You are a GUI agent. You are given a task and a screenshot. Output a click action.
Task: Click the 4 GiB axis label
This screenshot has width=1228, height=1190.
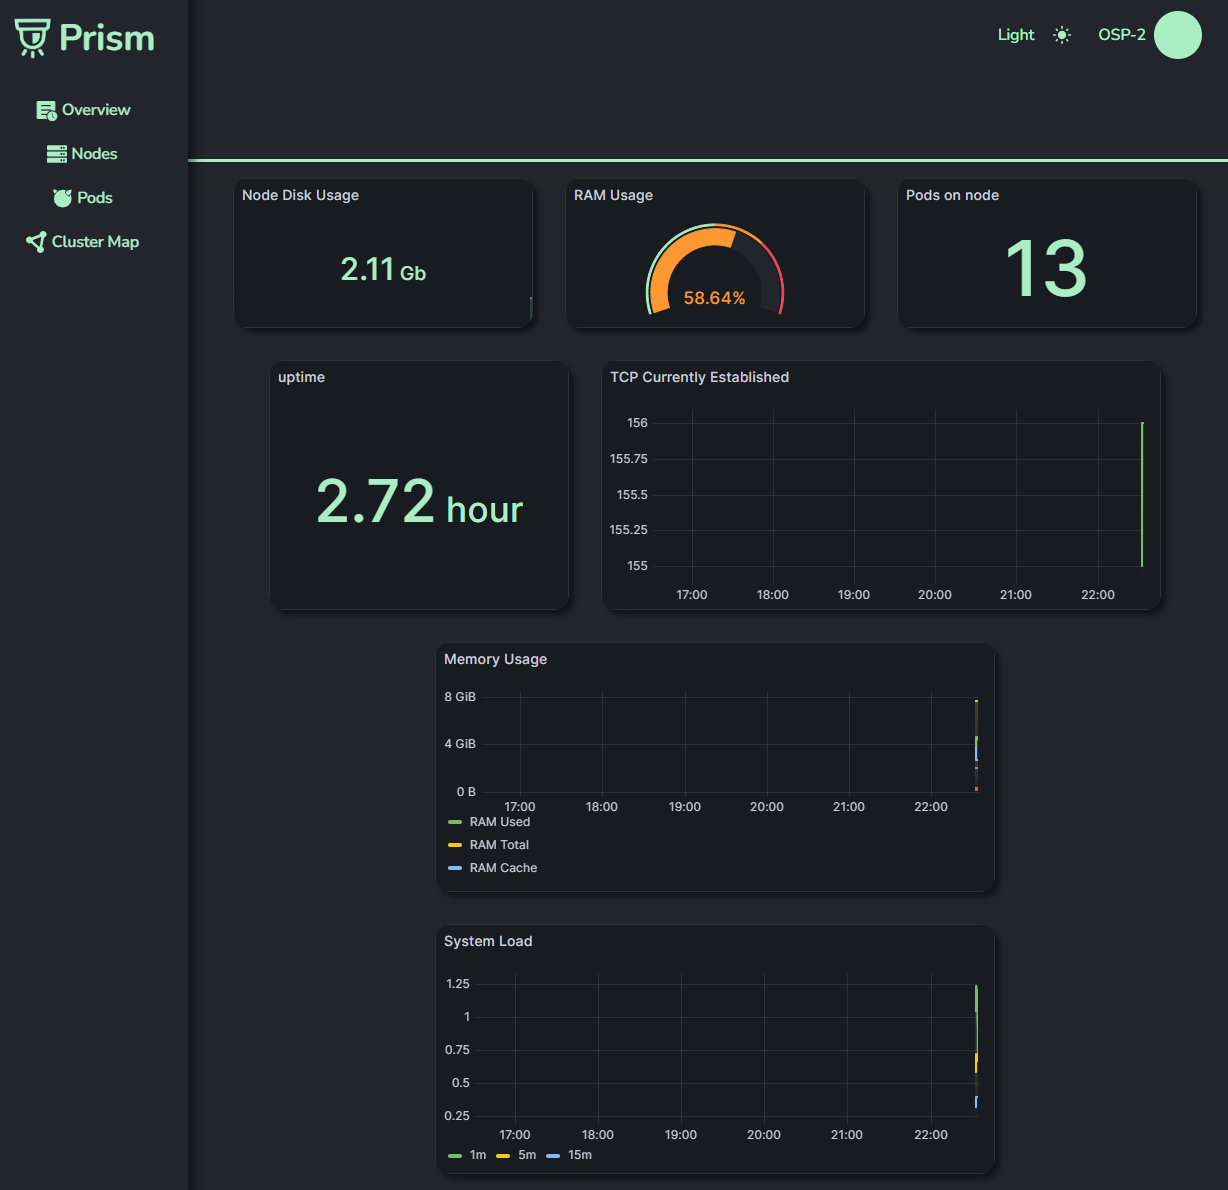pyautogui.click(x=460, y=744)
